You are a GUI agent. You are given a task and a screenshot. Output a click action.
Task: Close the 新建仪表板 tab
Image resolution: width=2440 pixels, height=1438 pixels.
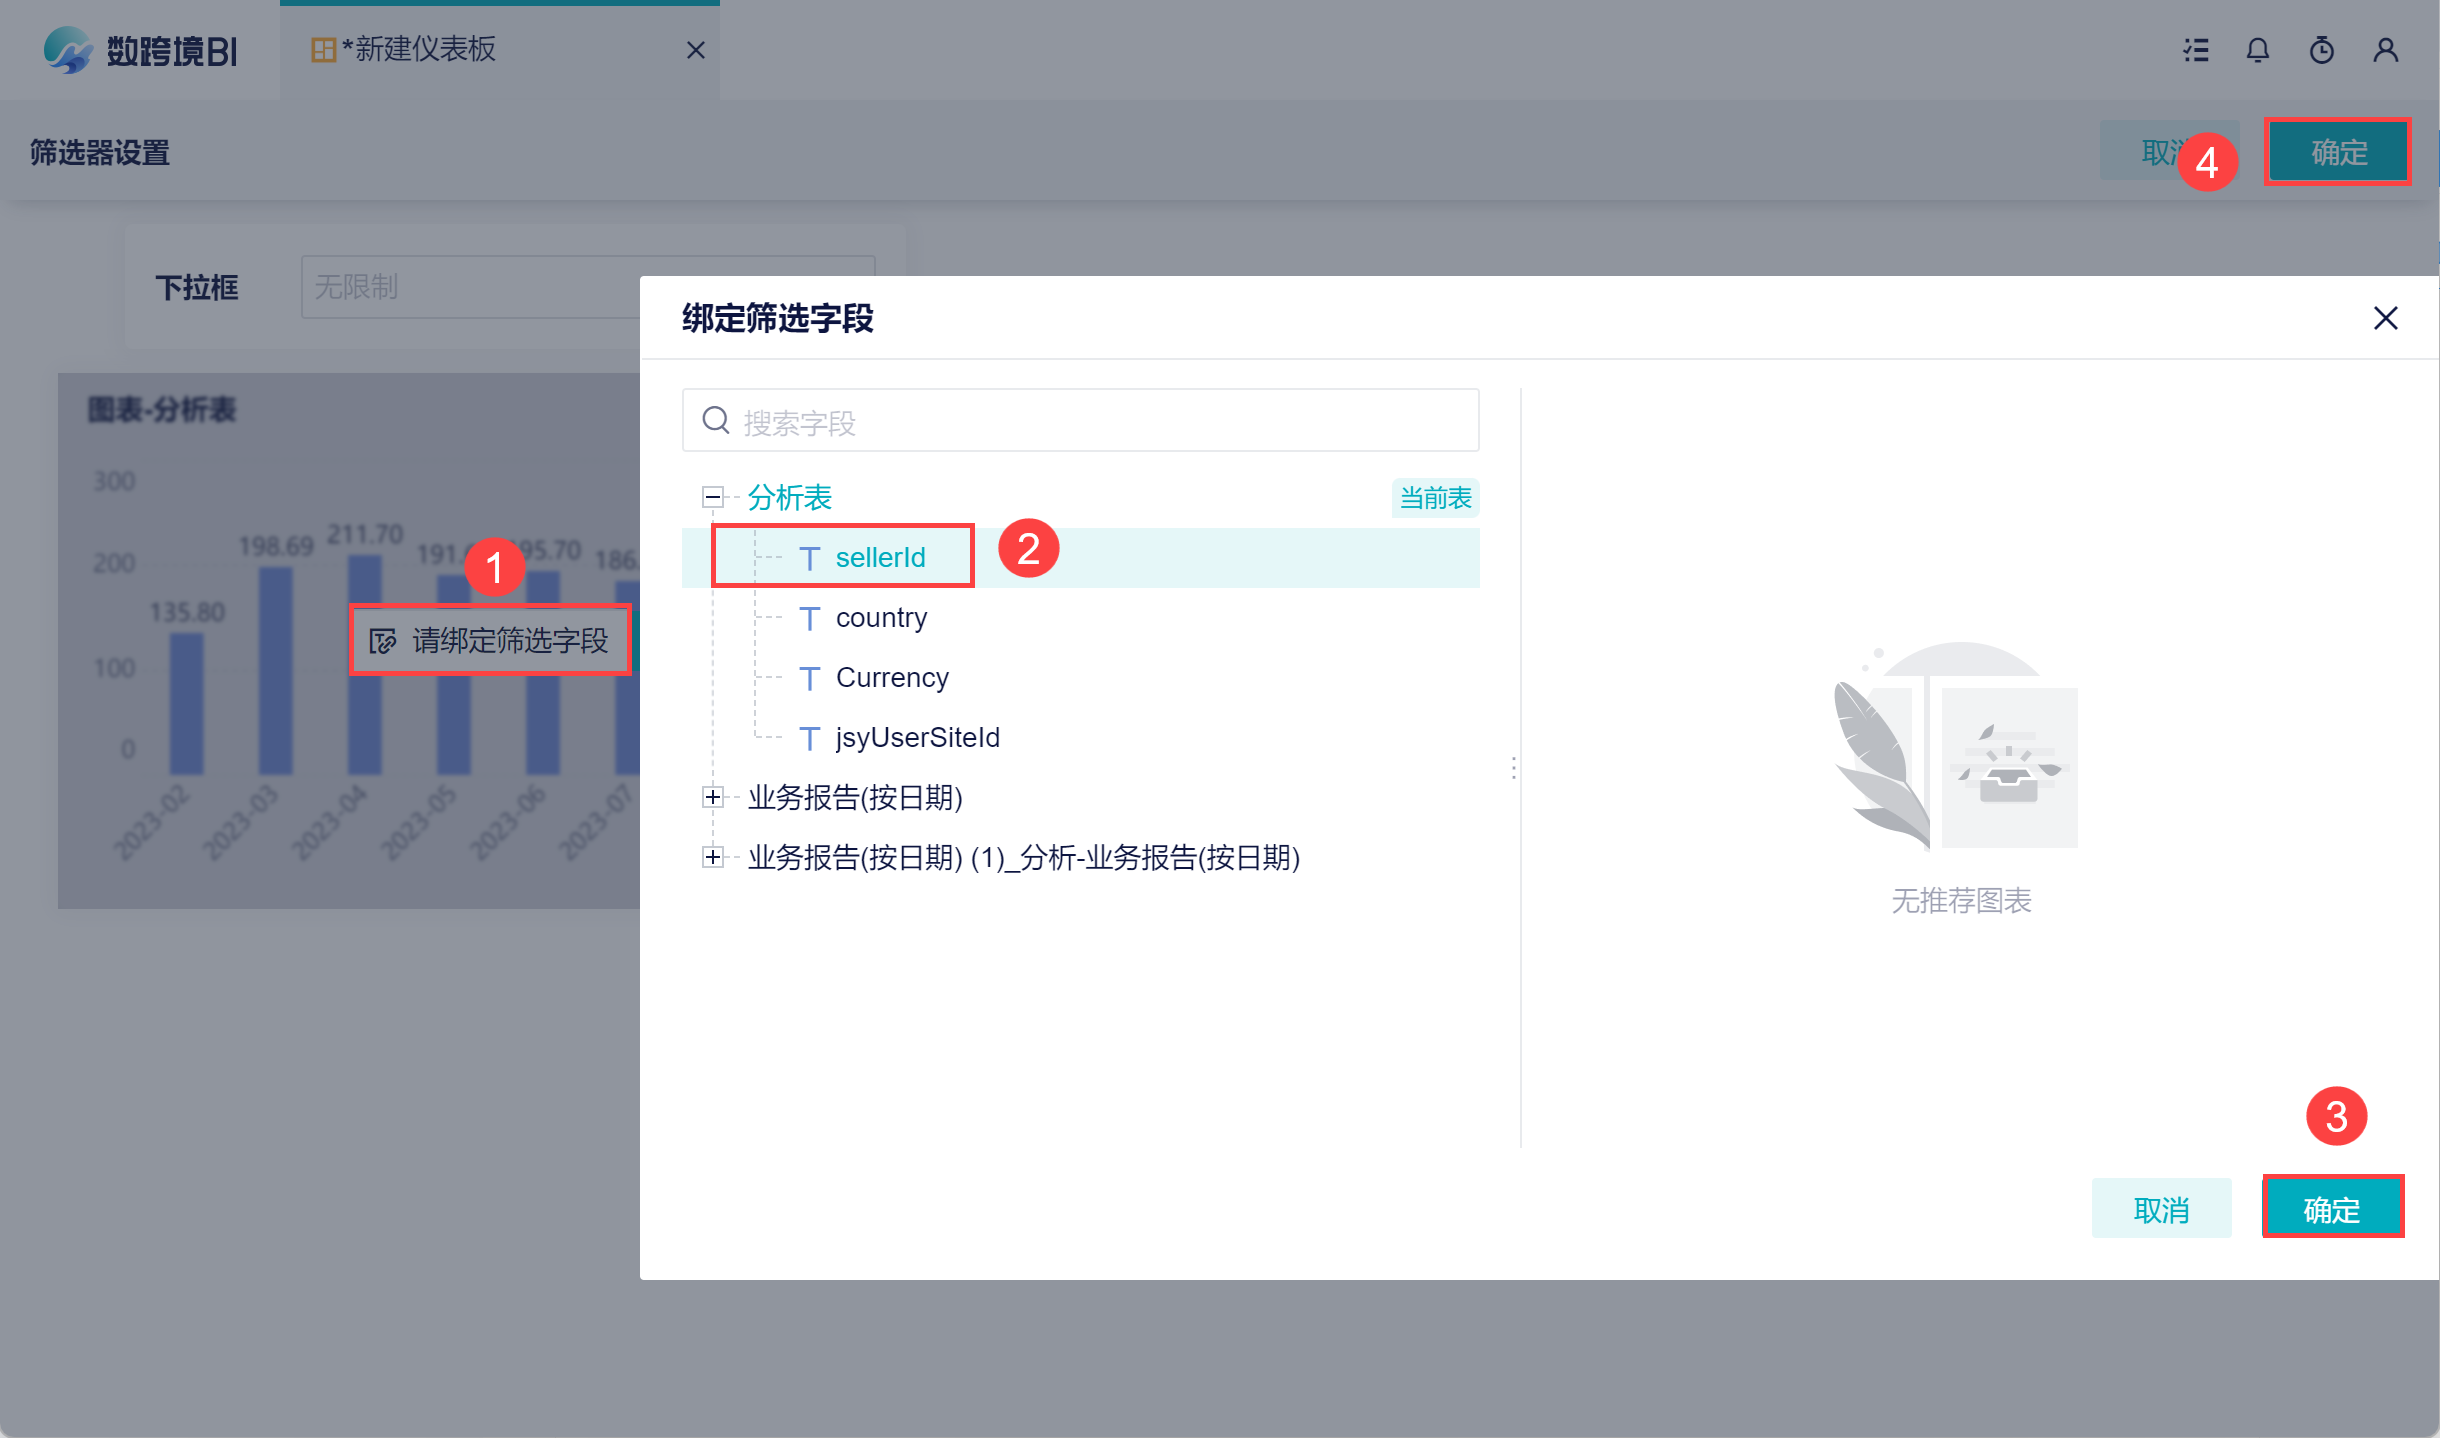pyautogui.click(x=696, y=50)
